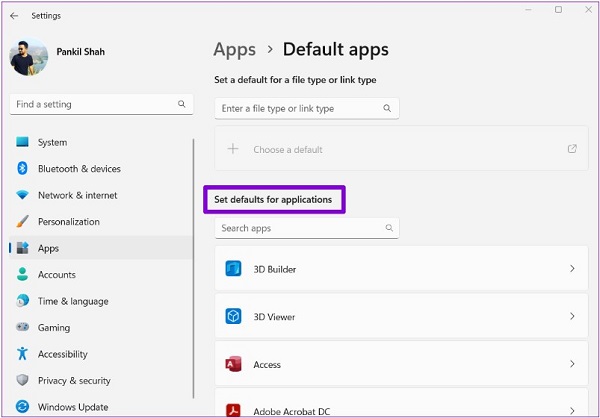Click the Choose a default button

401,149
